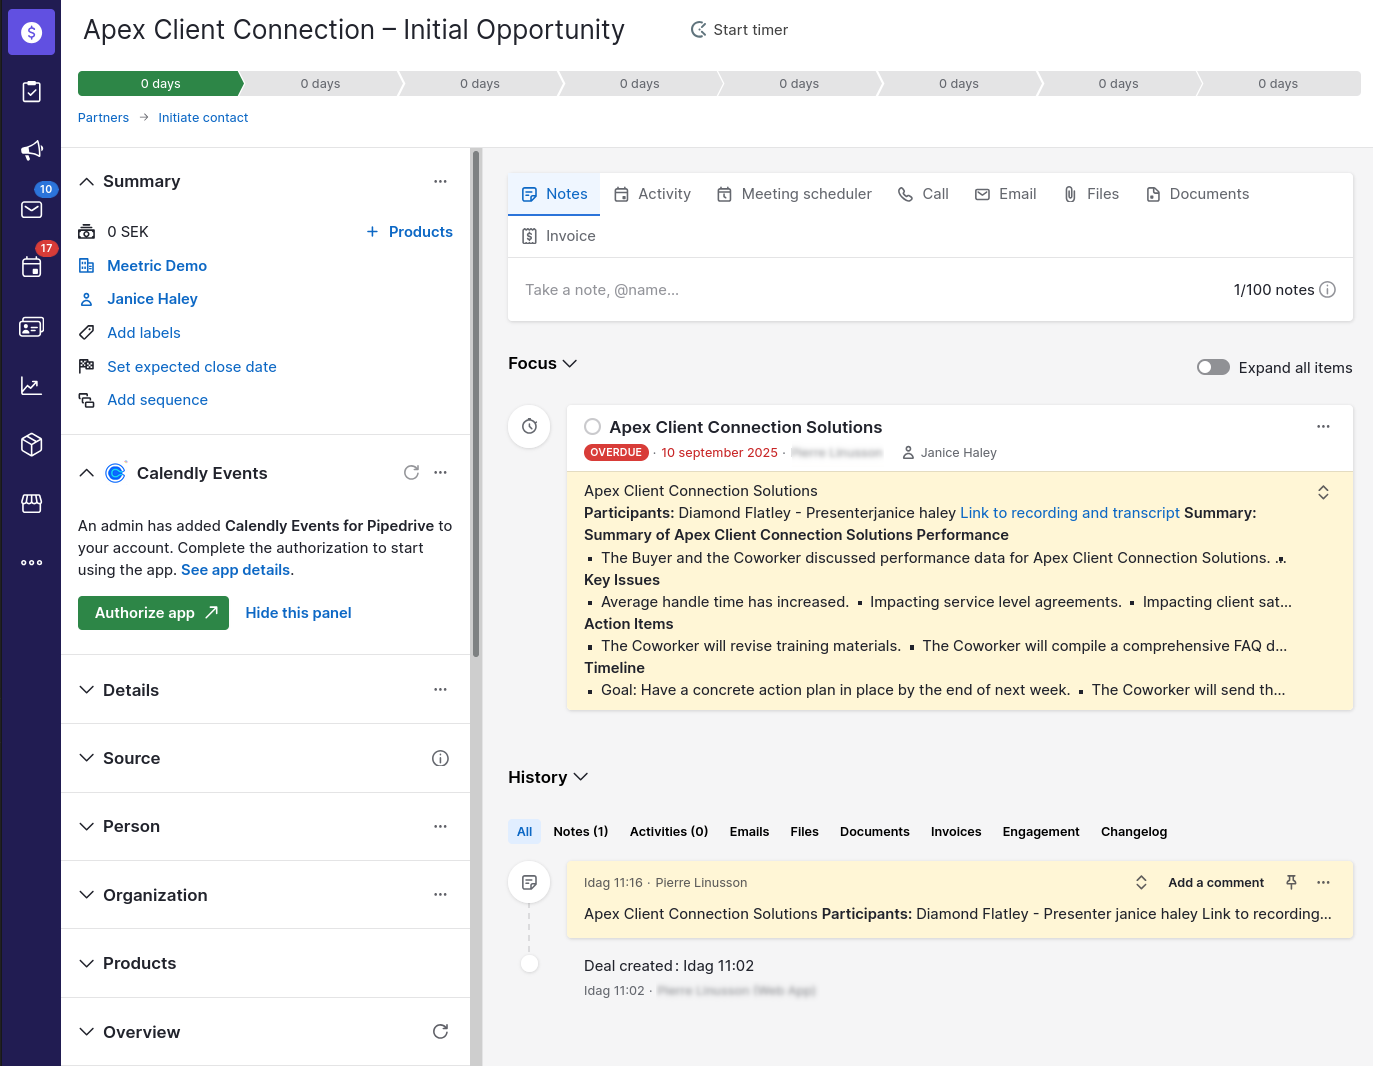This screenshot has width=1373, height=1066.
Task: Click the info icon next to Source
Action: click(x=440, y=758)
